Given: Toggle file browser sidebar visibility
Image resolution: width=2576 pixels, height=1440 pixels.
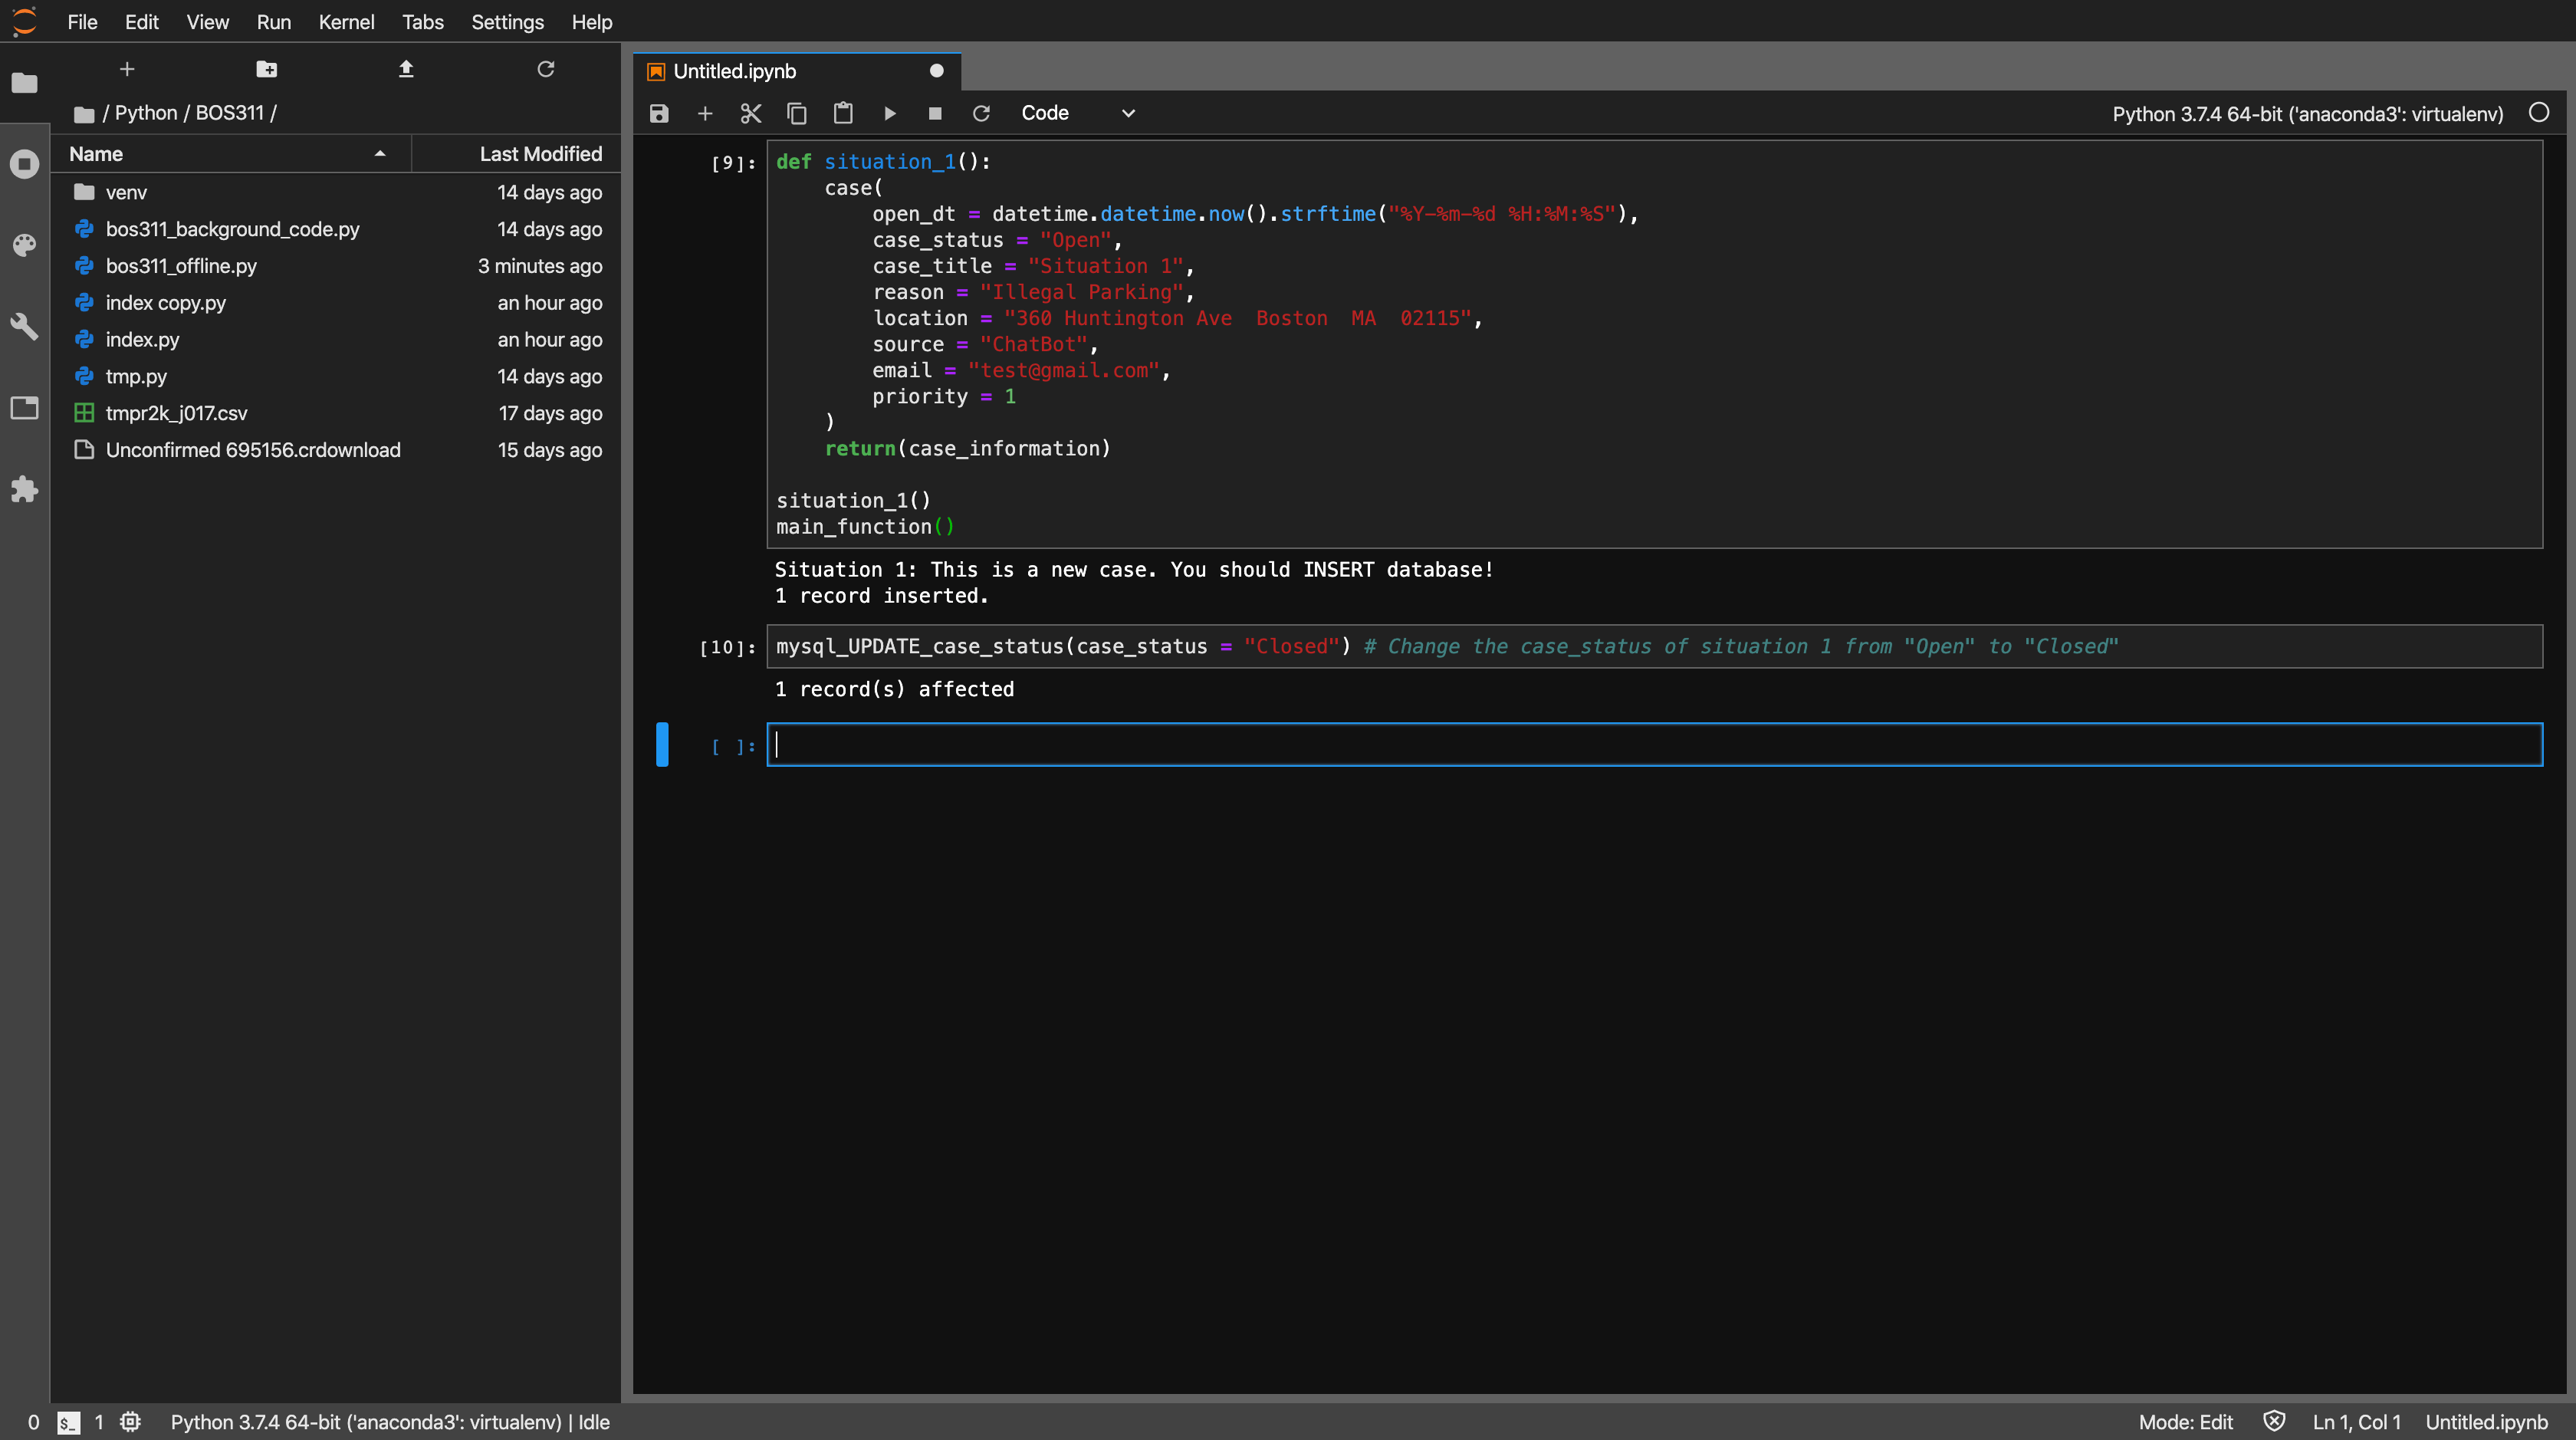Looking at the screenshot, I should 24,83.
